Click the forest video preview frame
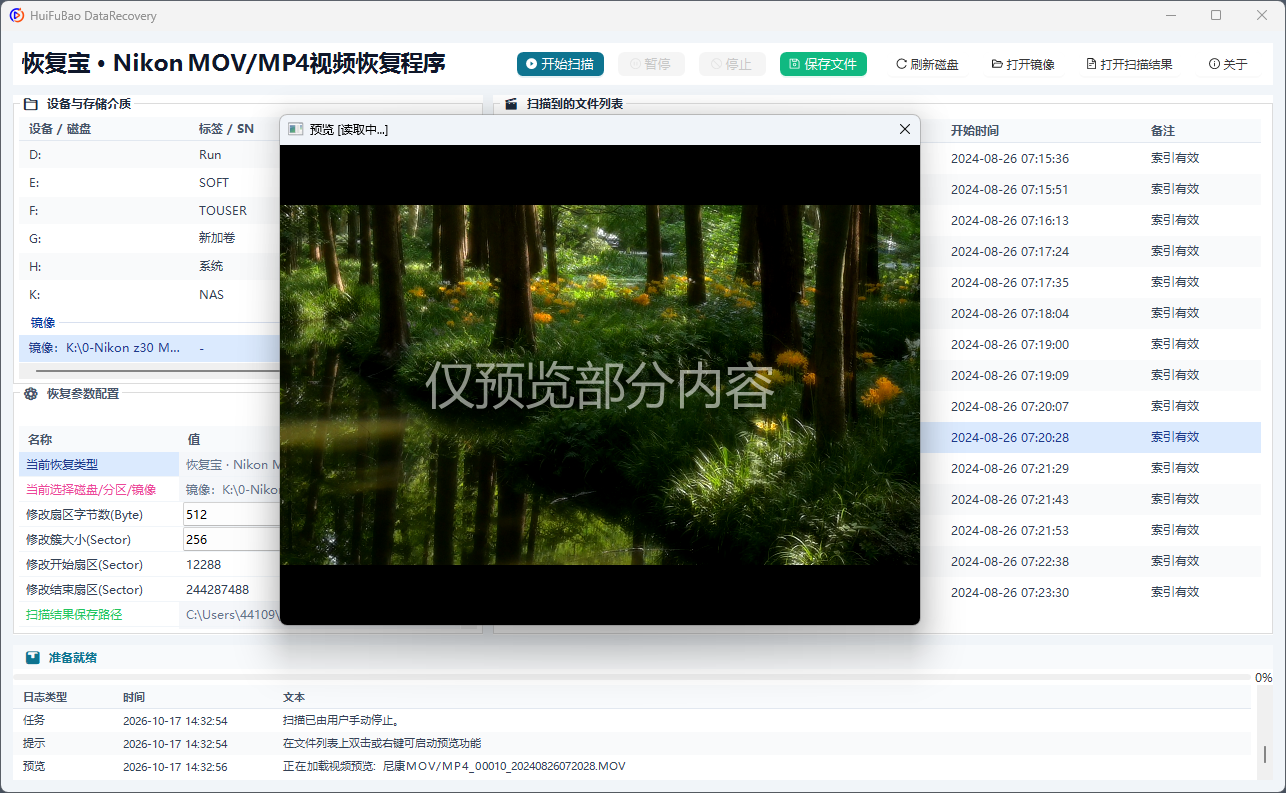The width and height of the screenshot is (1286, 793). [600, 385]
